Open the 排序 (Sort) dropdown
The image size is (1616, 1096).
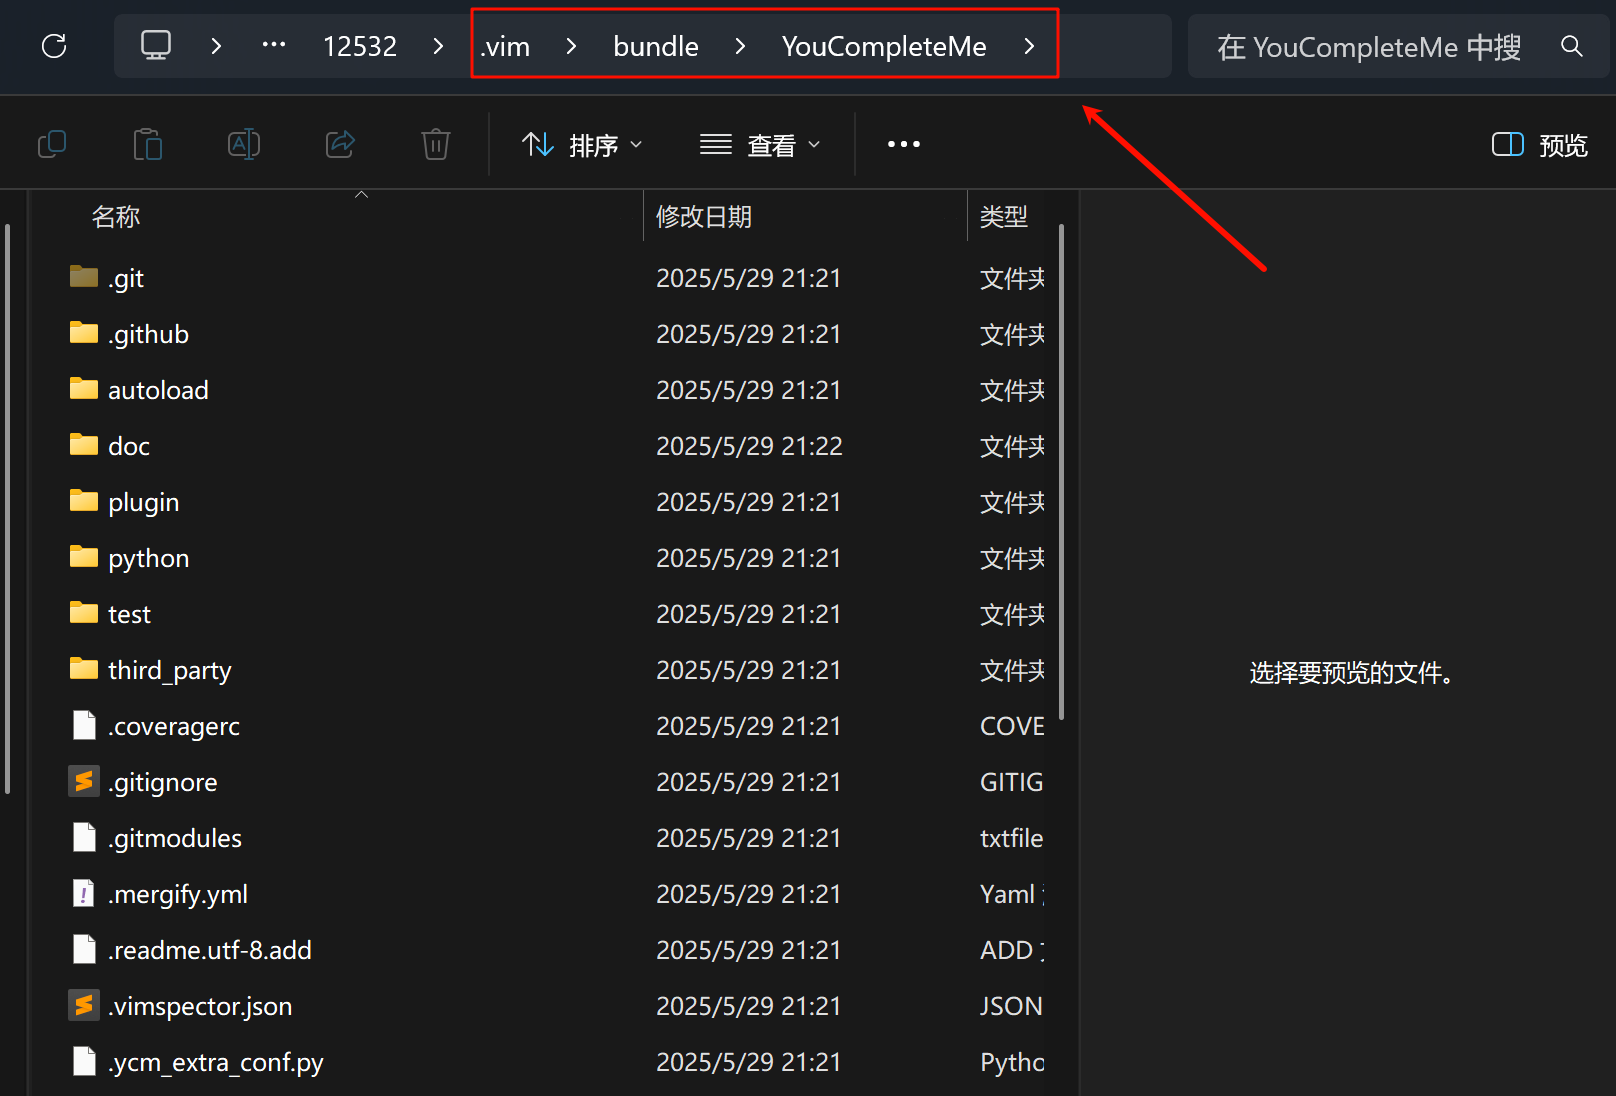click(x=583, y=144)
